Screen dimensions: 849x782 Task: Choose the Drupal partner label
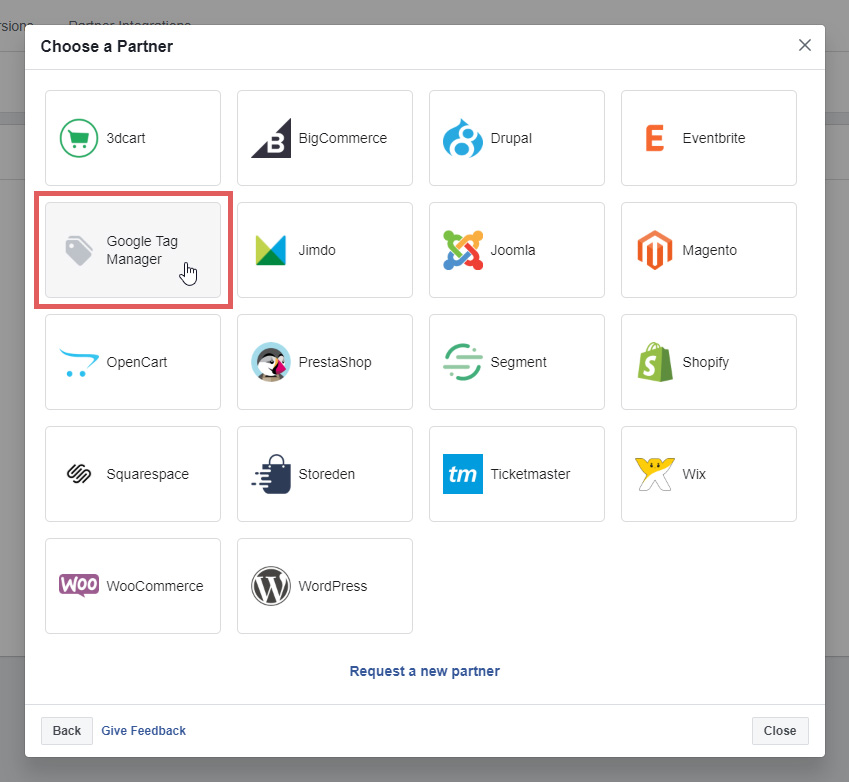pos(511,138)
